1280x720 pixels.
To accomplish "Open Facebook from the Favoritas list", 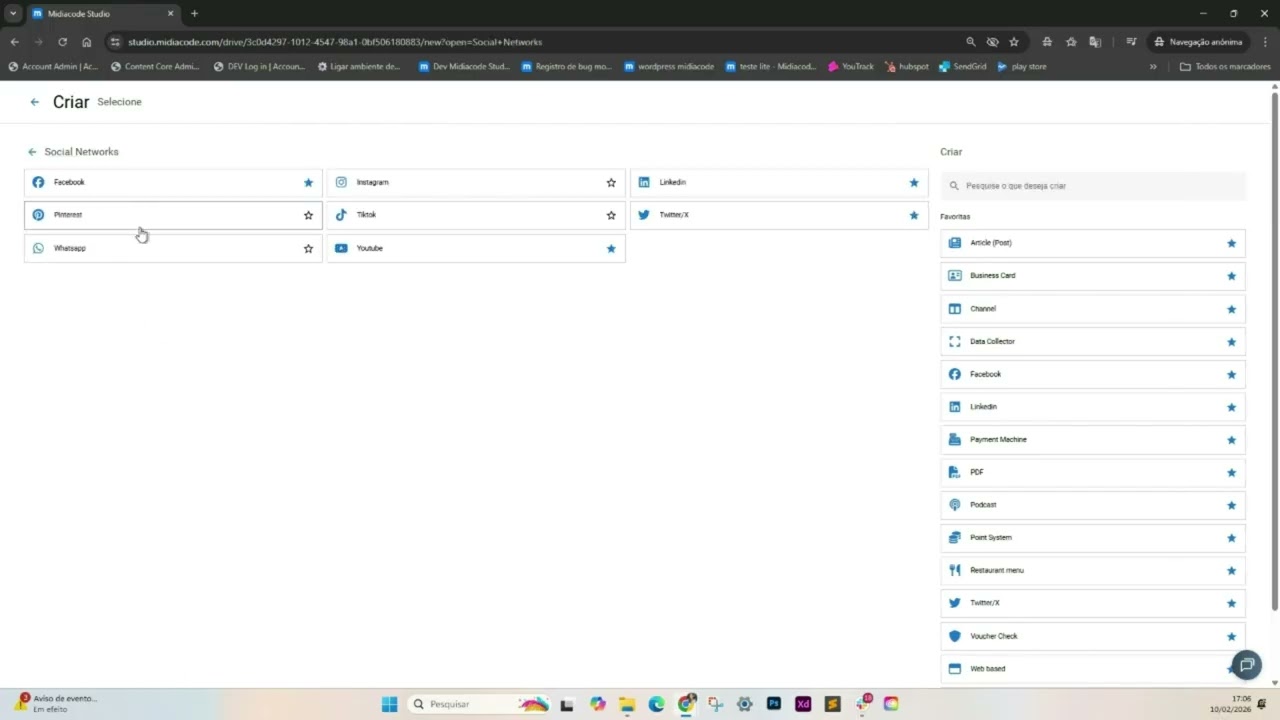I will click(x=1093, y=374).
